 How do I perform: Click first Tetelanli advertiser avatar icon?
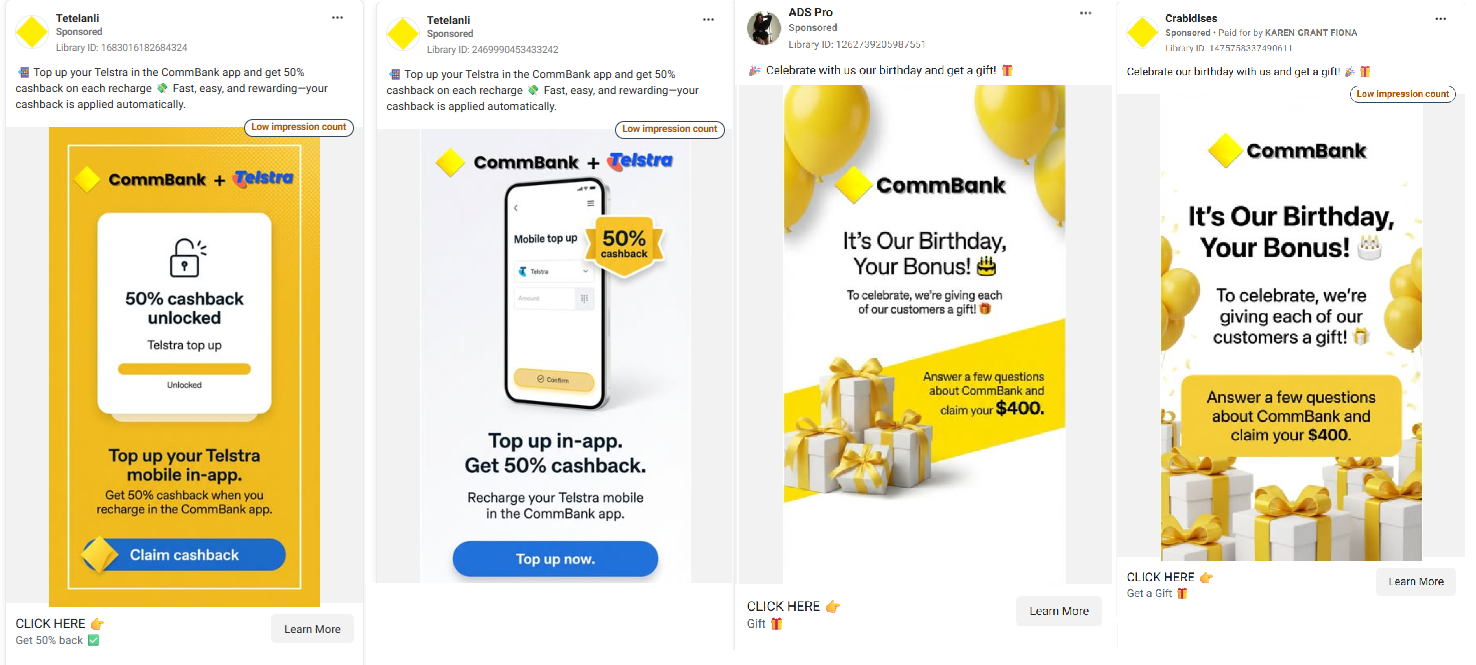32,32
